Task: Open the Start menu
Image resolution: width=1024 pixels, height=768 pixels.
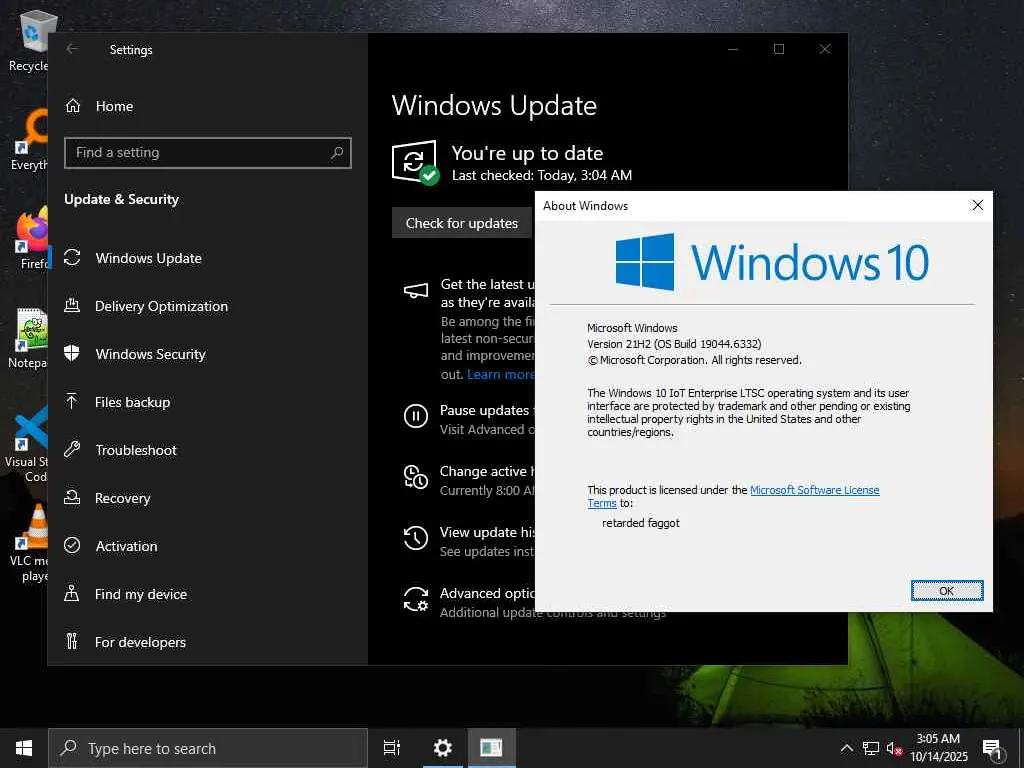Action: click(24, 748)
